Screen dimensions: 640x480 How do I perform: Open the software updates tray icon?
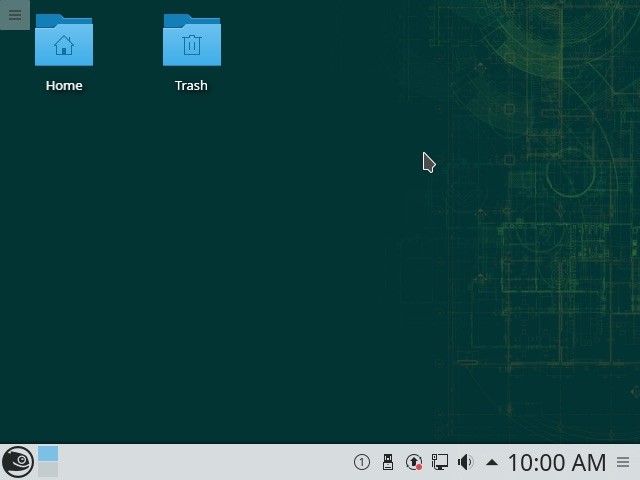click(x=413, y=462)
